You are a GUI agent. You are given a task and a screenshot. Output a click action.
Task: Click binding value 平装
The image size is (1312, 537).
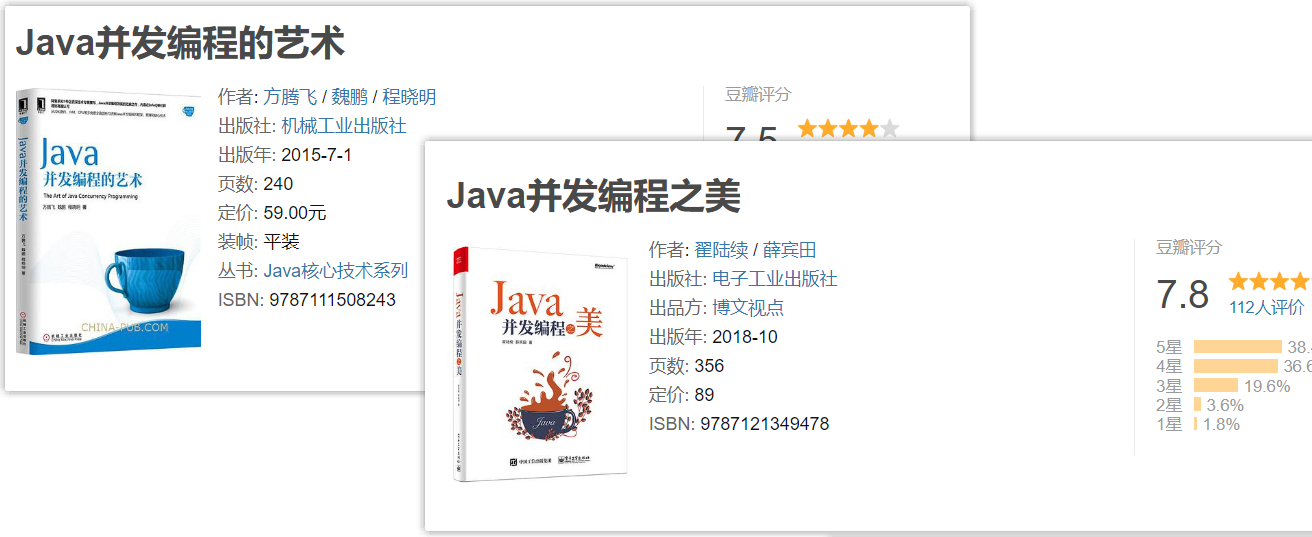282,242
